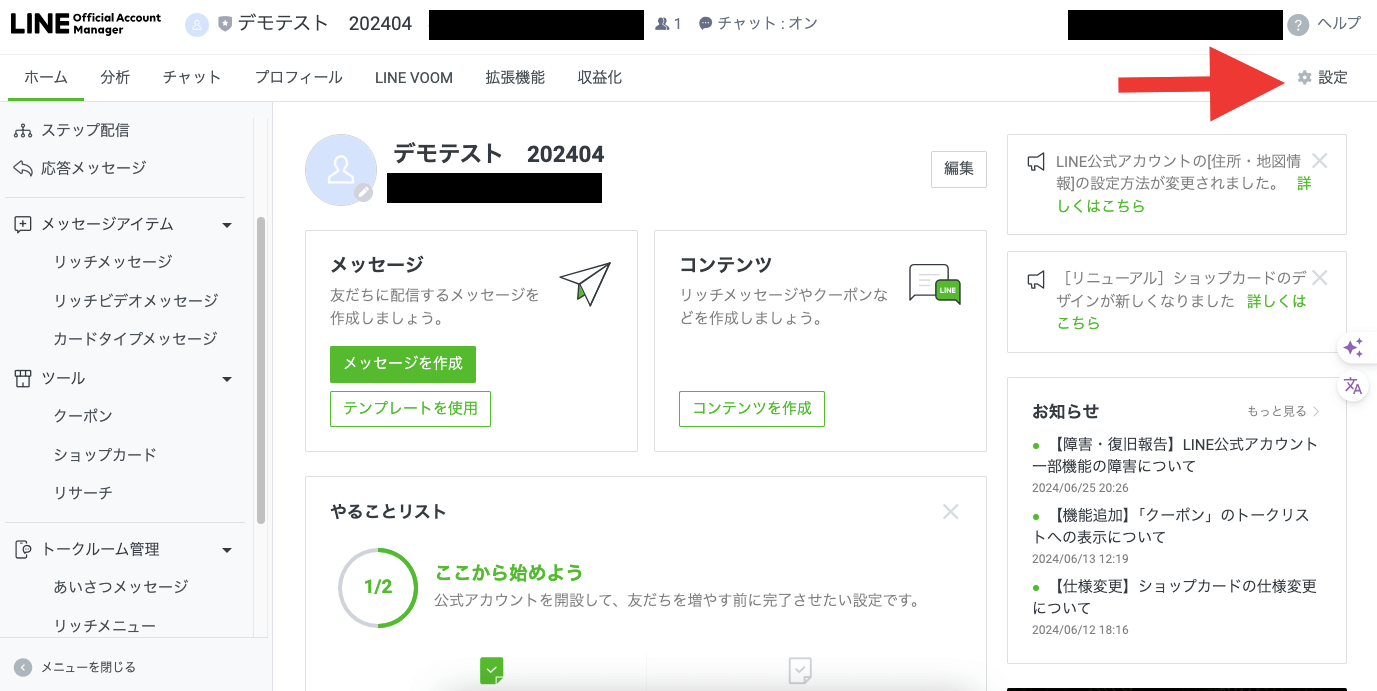This screenshot has height=691, width=1377.
Task: Click チャット：オン status text
Action: coord(768,24)
